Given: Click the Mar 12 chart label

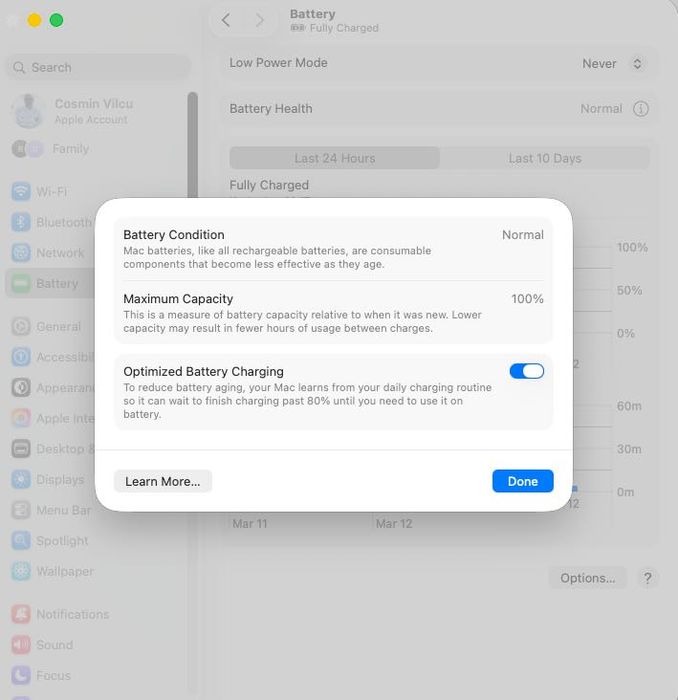Looking at the screenshot, I should tap(394, 524).
